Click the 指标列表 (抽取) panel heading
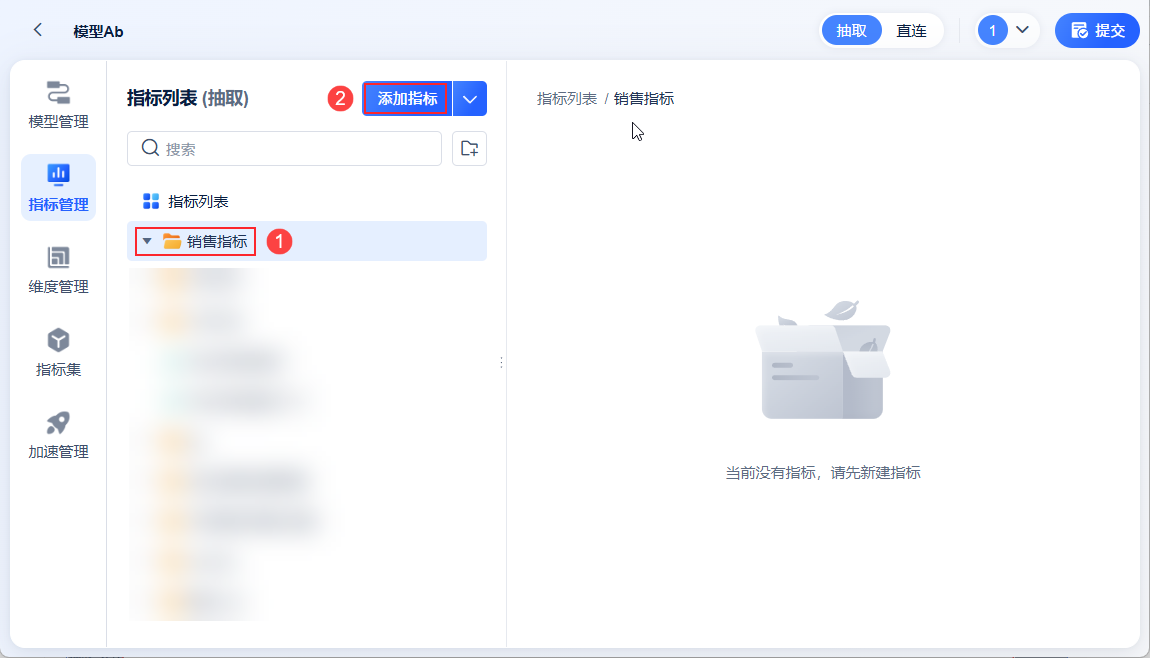Viewport: 1150px width, 658px height. [188, 98]
